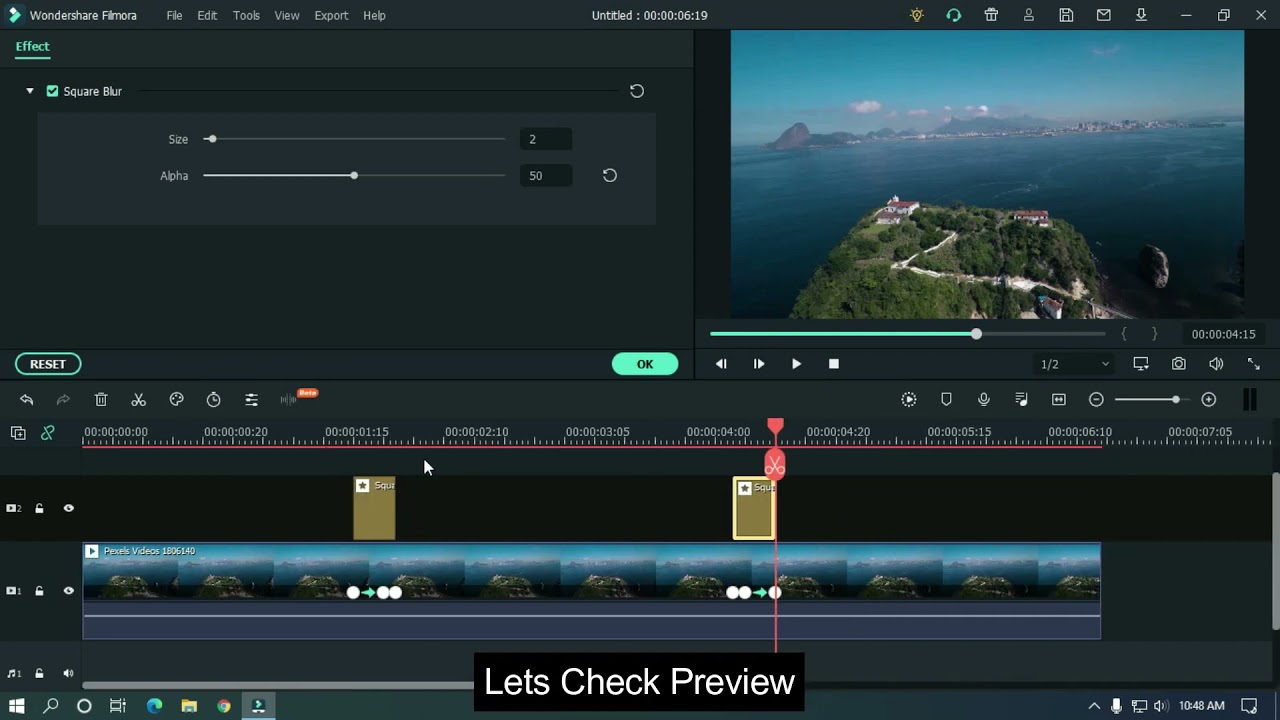Click the add track icon
This screenshot has width=1280, height=720.
[x=18, y=433]
